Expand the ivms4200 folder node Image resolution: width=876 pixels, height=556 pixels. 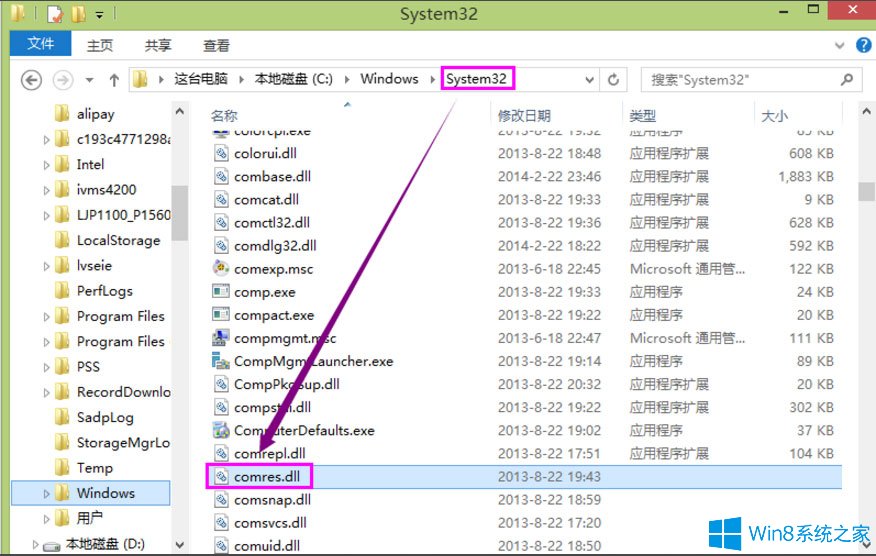pyautogui.click(x=46, y=190)
